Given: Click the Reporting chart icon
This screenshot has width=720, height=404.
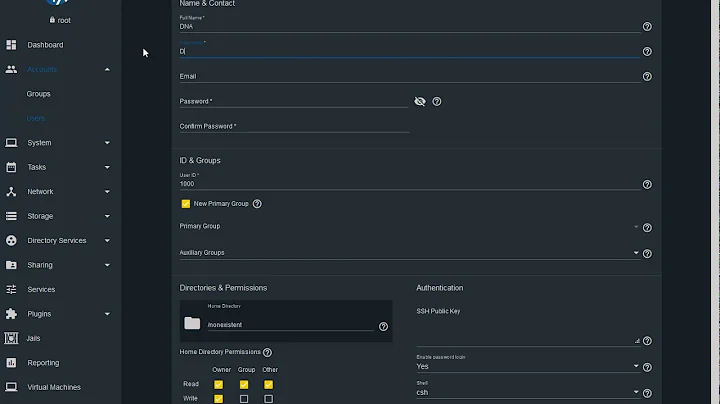Looking at the screenshot, I should [x=11, y=363].
